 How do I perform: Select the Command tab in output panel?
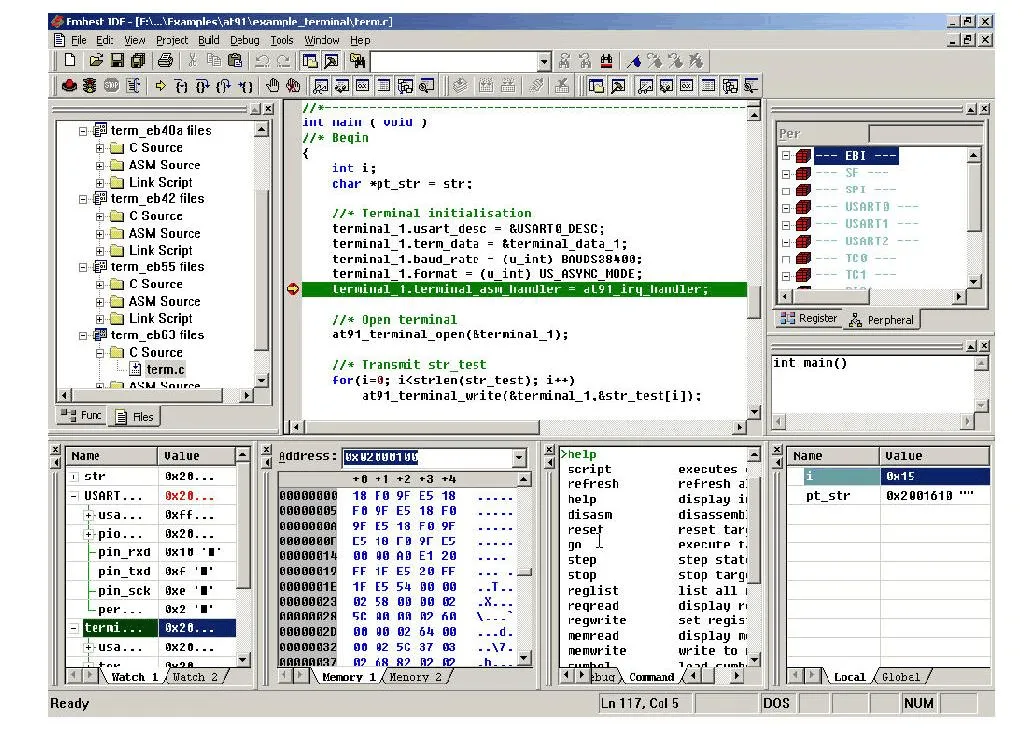652,677
